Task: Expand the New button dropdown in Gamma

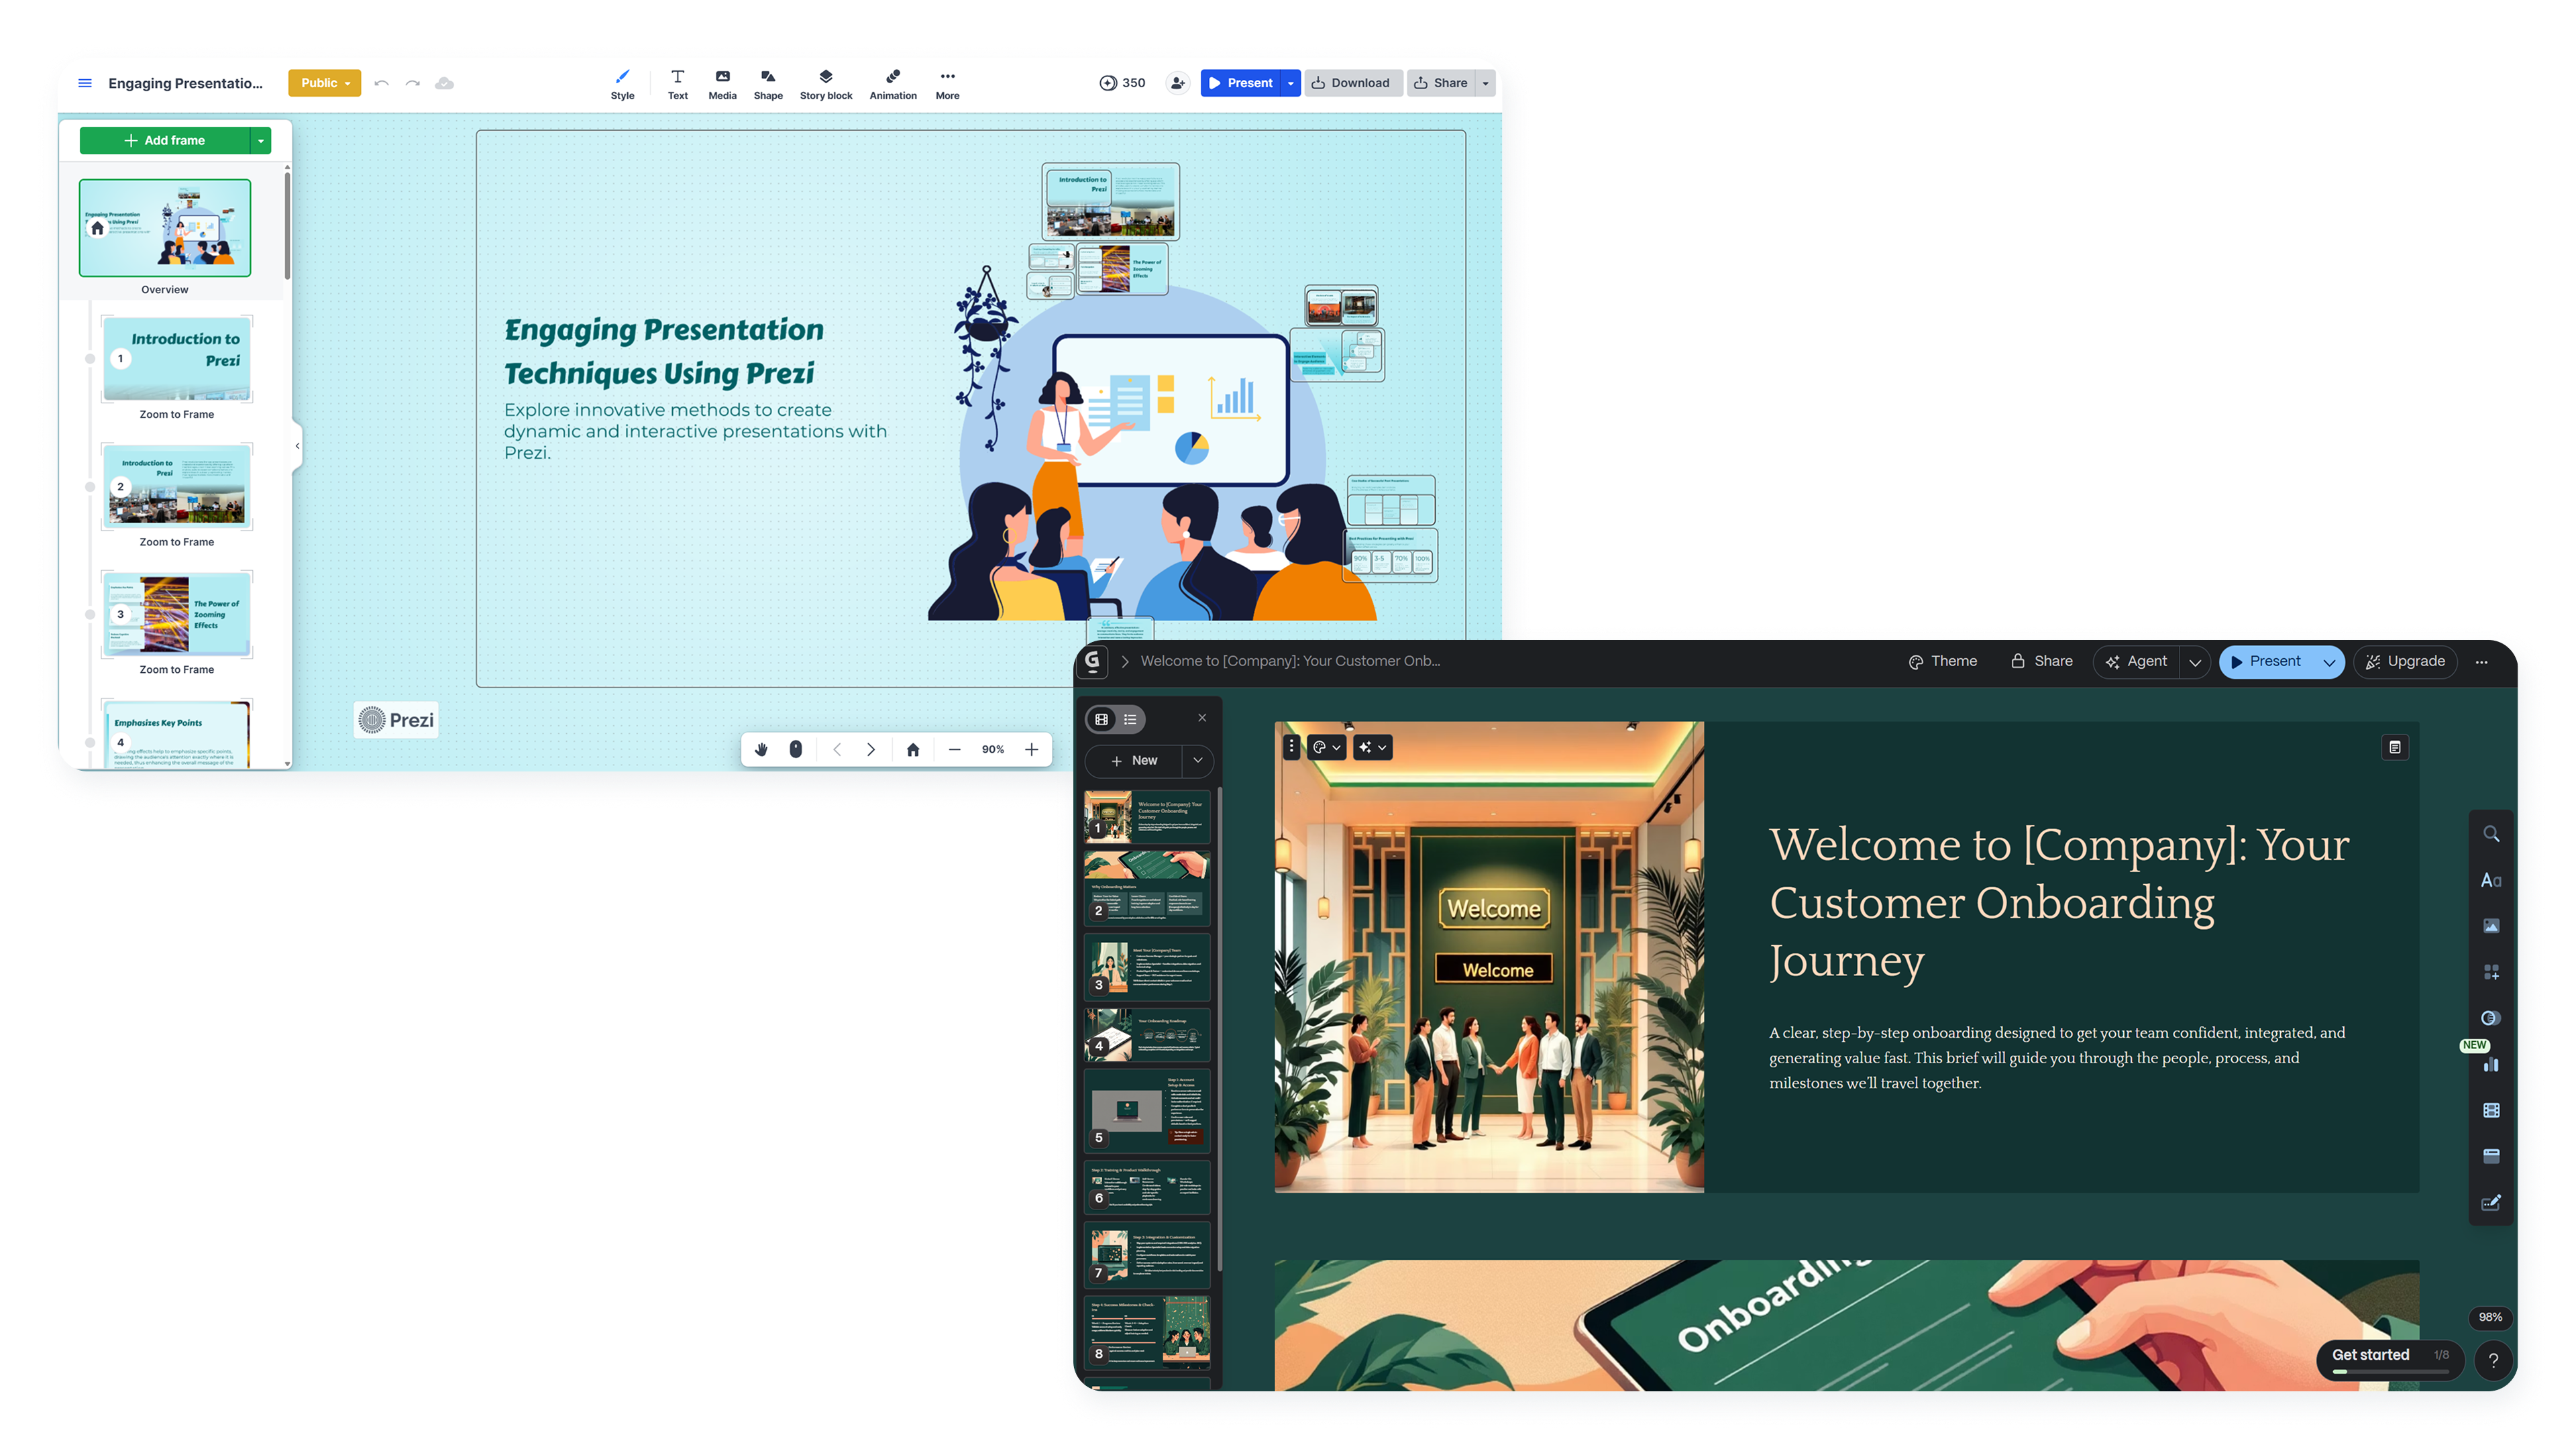Action: (1198, 761)
